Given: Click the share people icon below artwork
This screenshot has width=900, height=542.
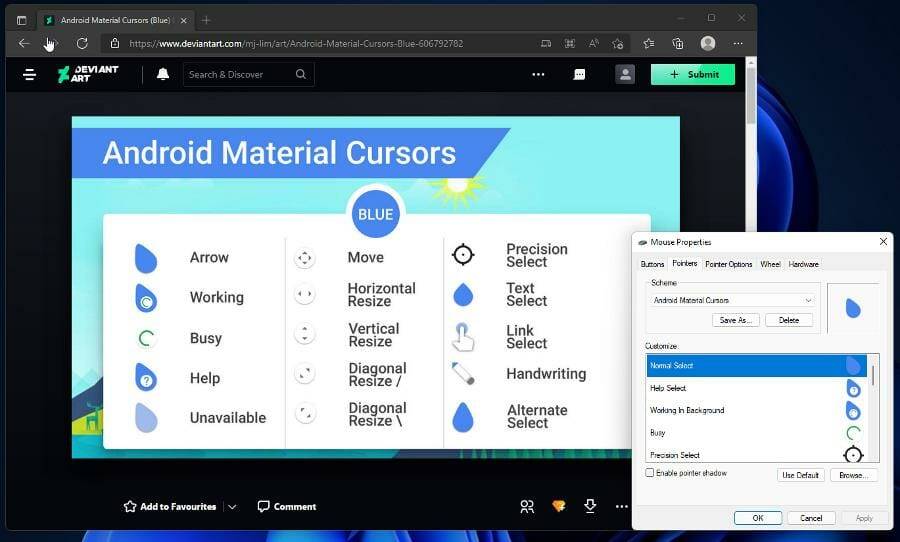Looking at the screenshot, I should pyautogui.click(x=527, y=506).
